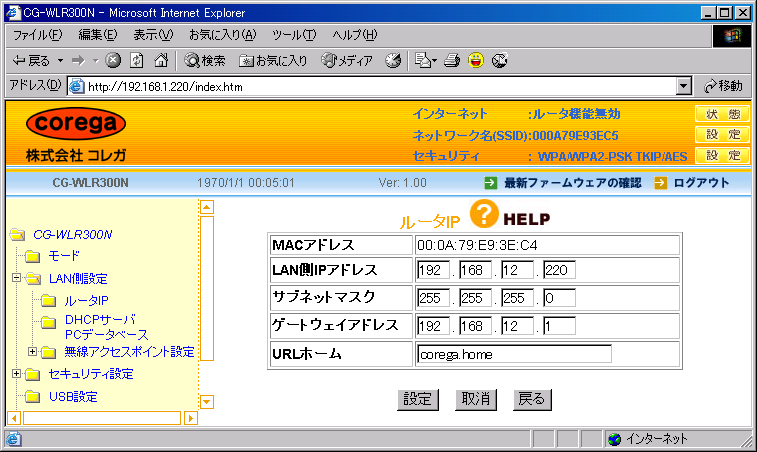Open the Forward button history dropdown arrow
This screenshot has height=452, width=757.
tap(96, 61)
